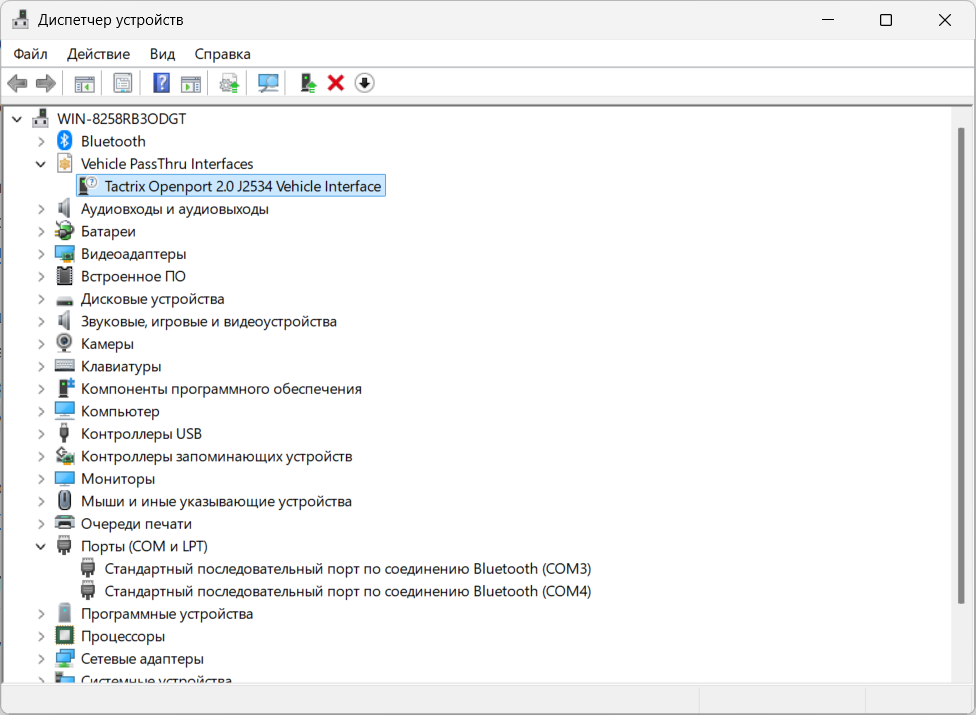The height and width of the screenshot is (715, 976).
Task: Open the Файл menu
Action: click(x=30, y=54)
